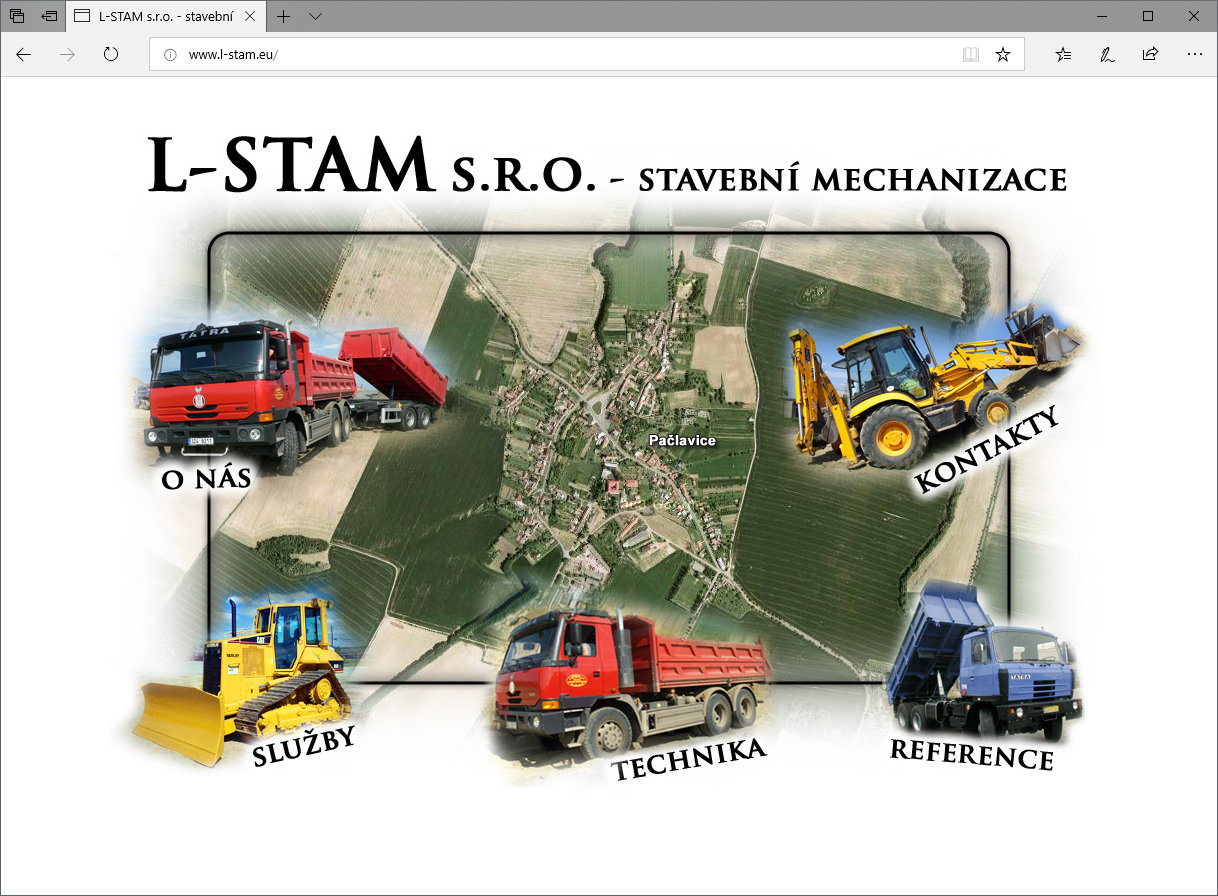Viewport: 1218px width, 896px height.
Task: Add page to favorites with star icon
Action: pyautogui.click(x=1003, y=55)
